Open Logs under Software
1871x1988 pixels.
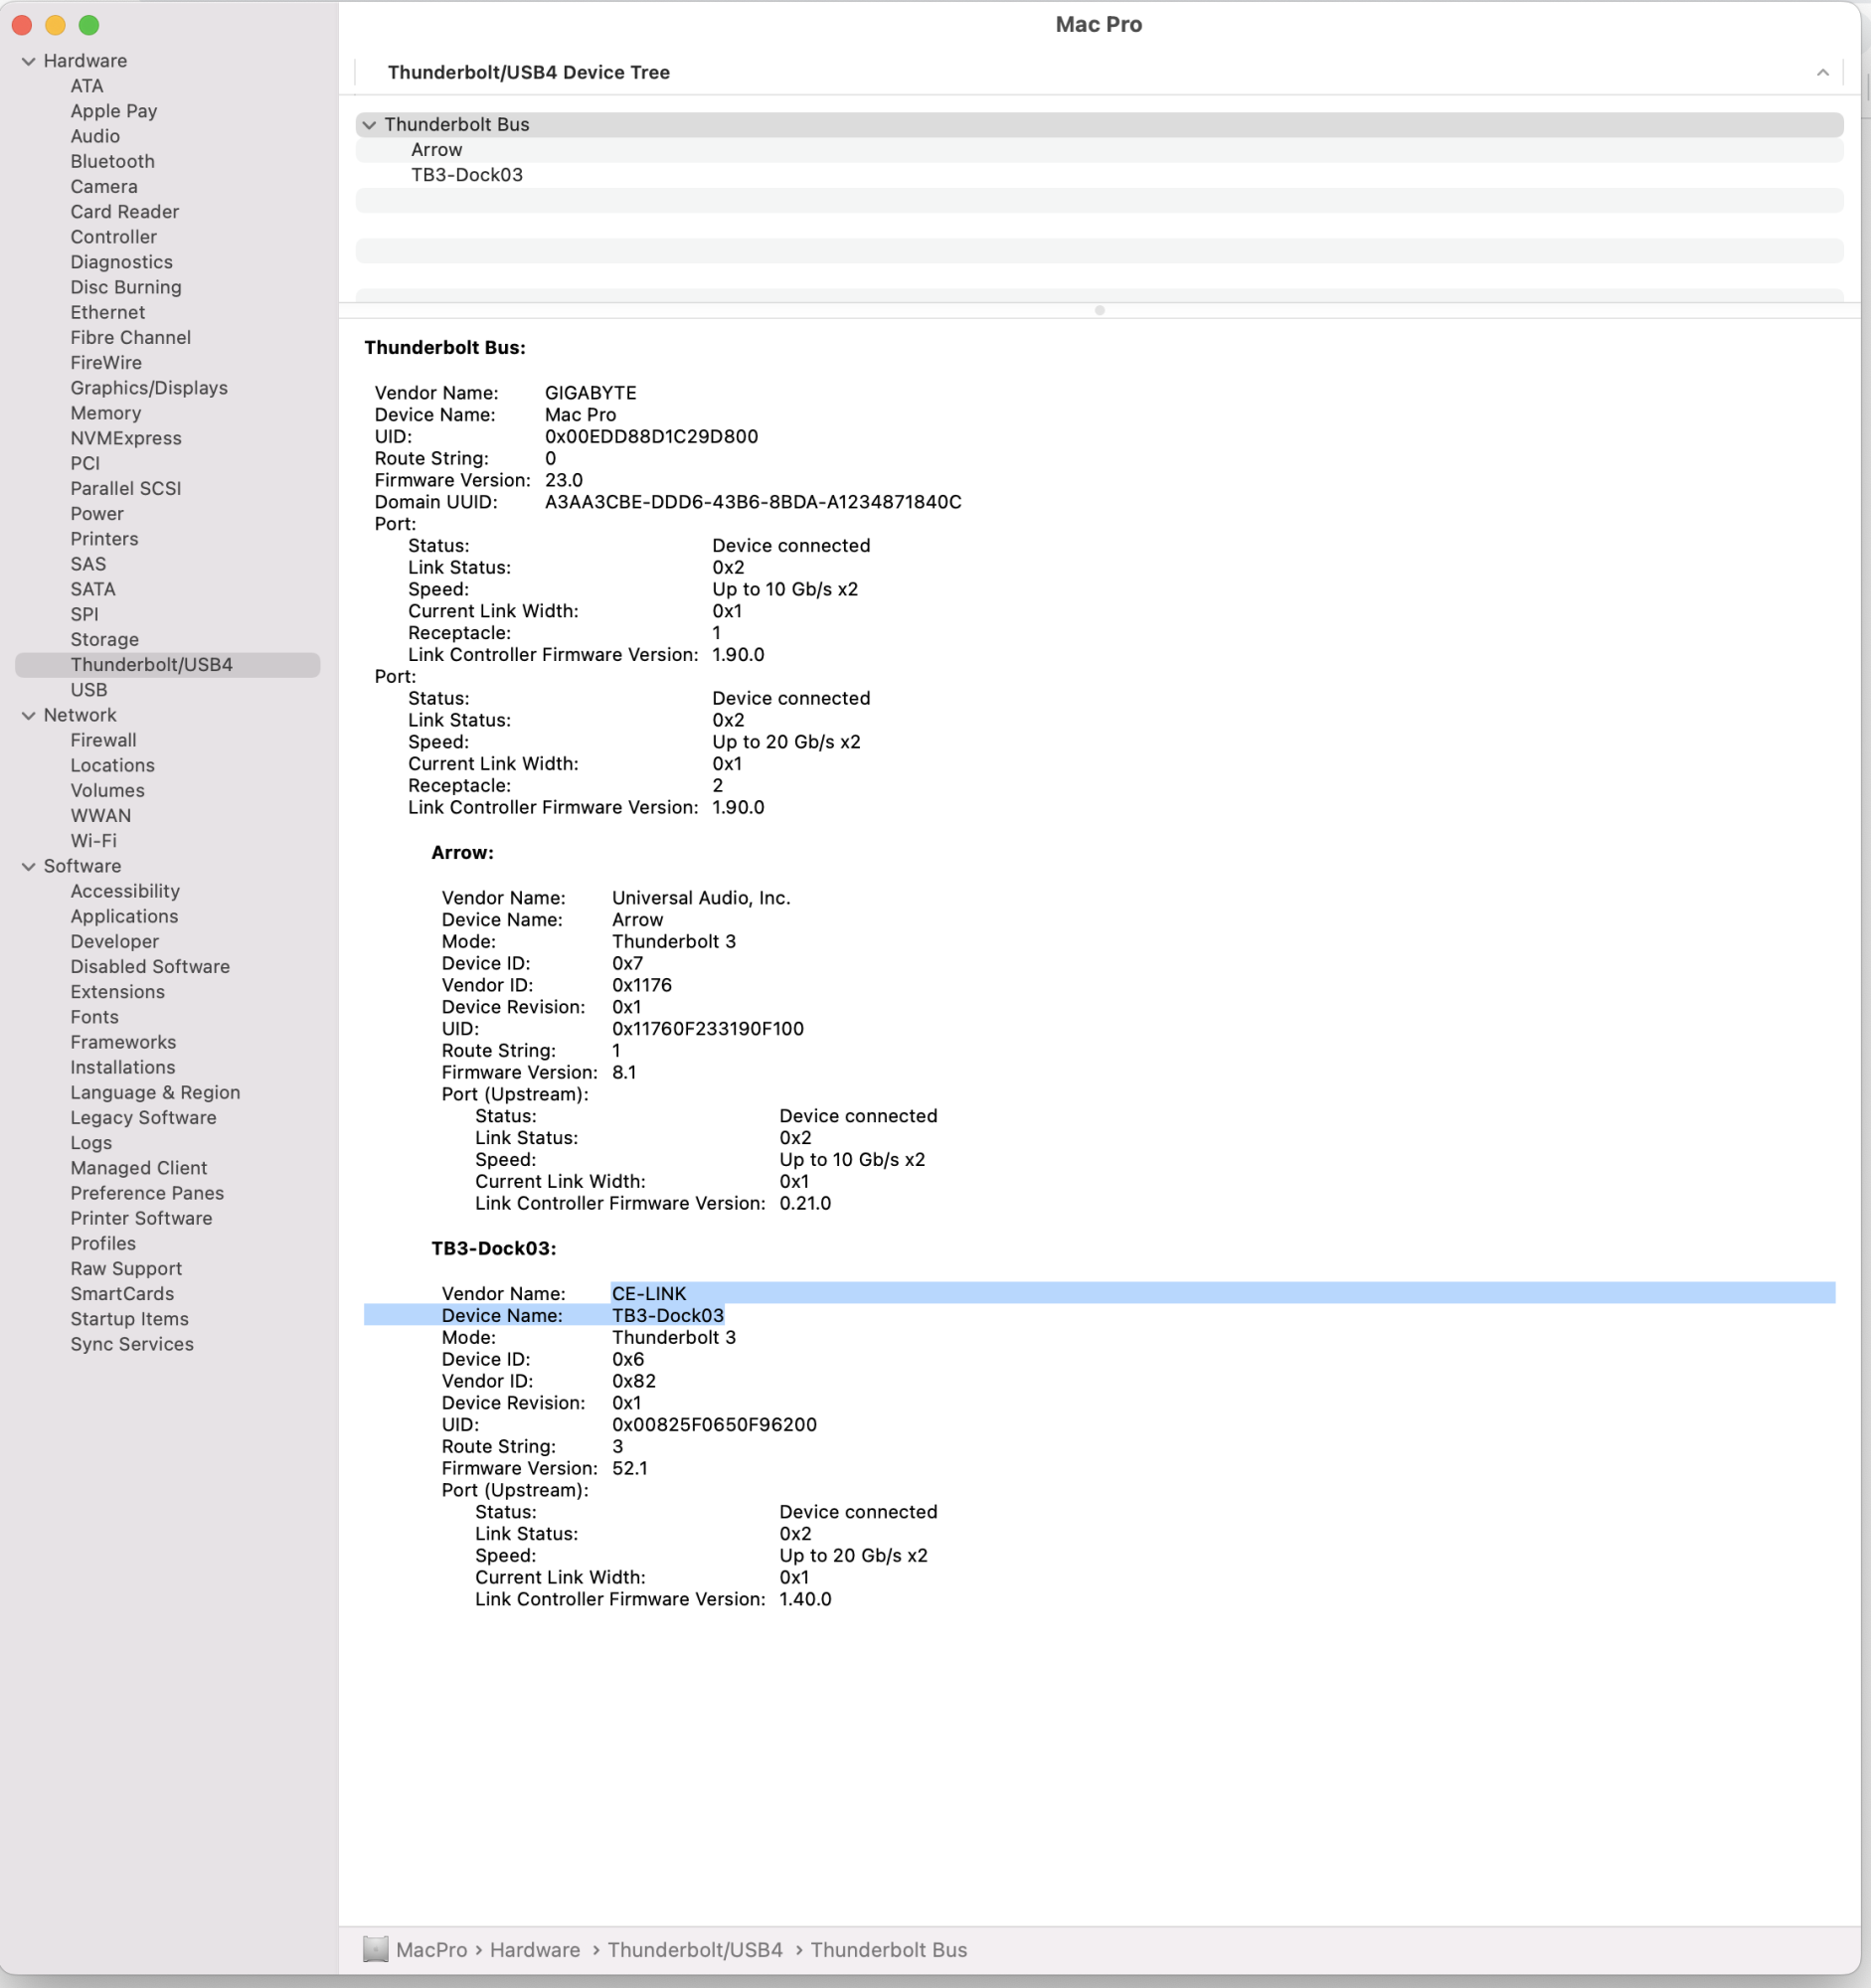91,1143
